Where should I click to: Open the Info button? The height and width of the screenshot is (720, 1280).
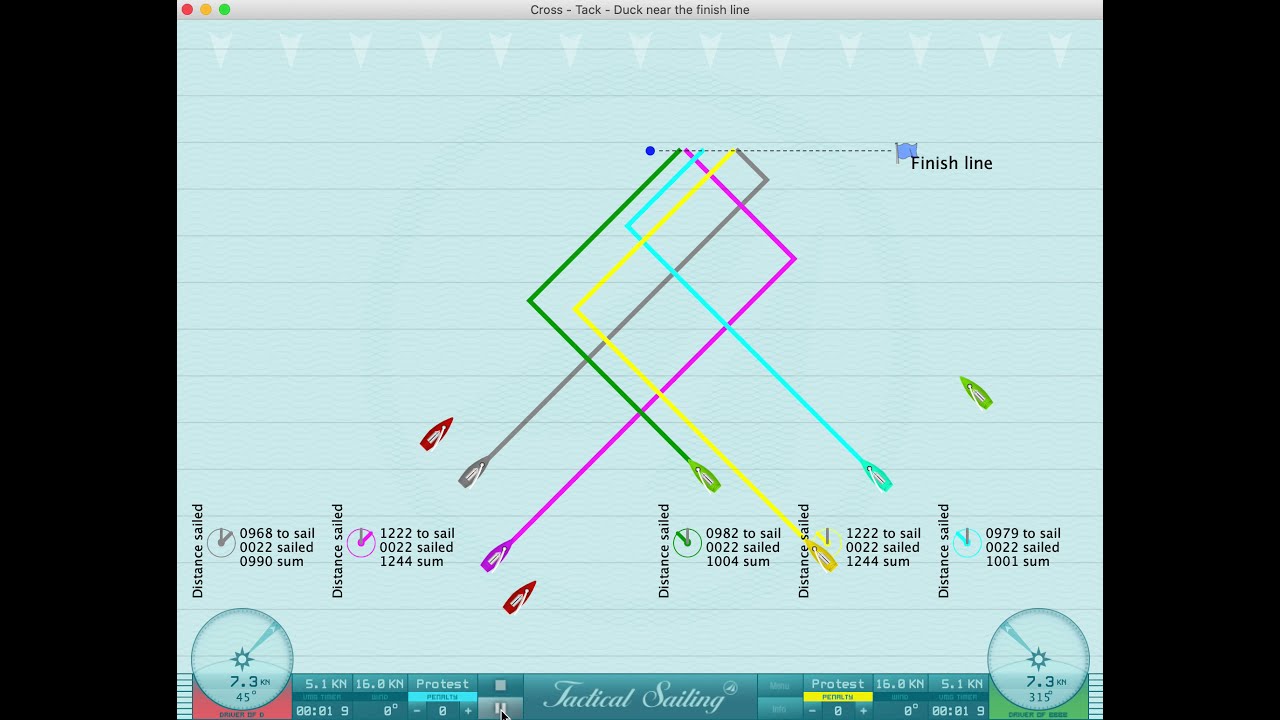[780, 709]
